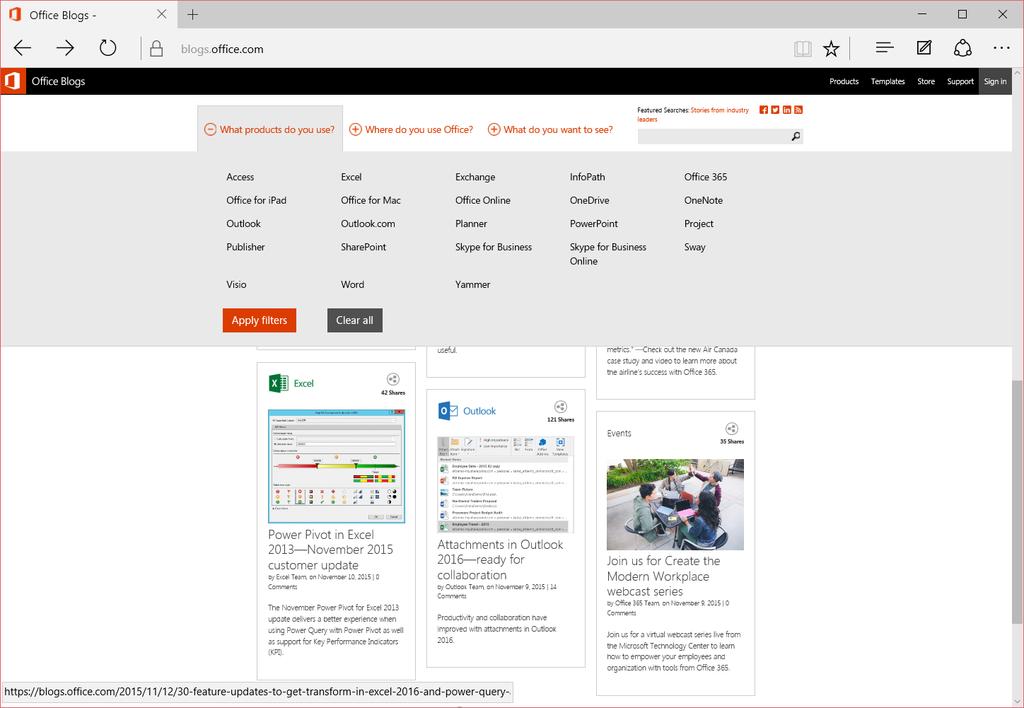Select OneDrive product filter
Viewport: 1024px width, 708px height.
[x=589, y=201]
